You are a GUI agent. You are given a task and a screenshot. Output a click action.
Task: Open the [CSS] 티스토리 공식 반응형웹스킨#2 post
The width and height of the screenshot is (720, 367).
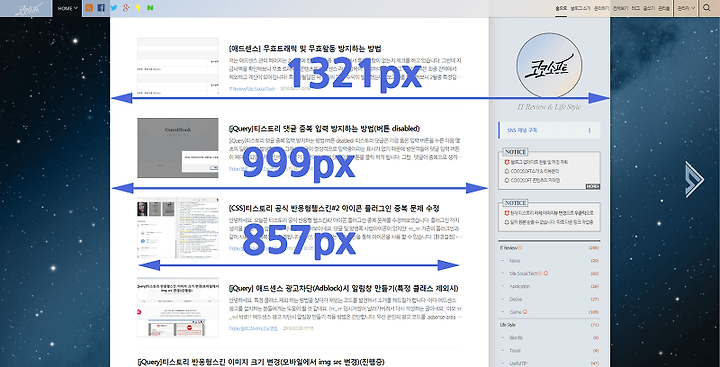click(x=334, y=209)
